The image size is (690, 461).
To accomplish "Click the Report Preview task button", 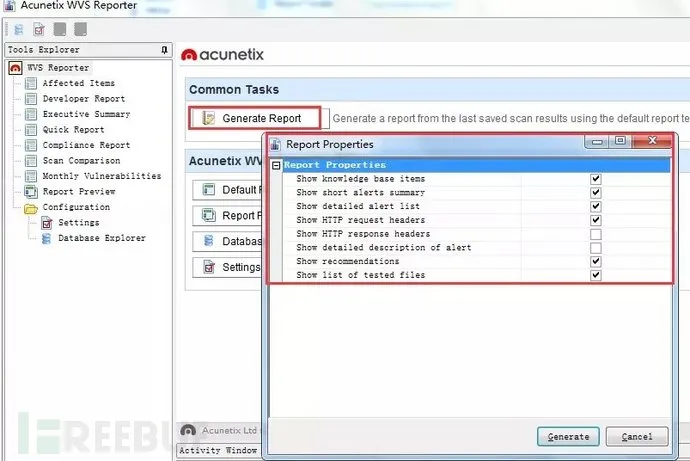I will click(228, 216).
